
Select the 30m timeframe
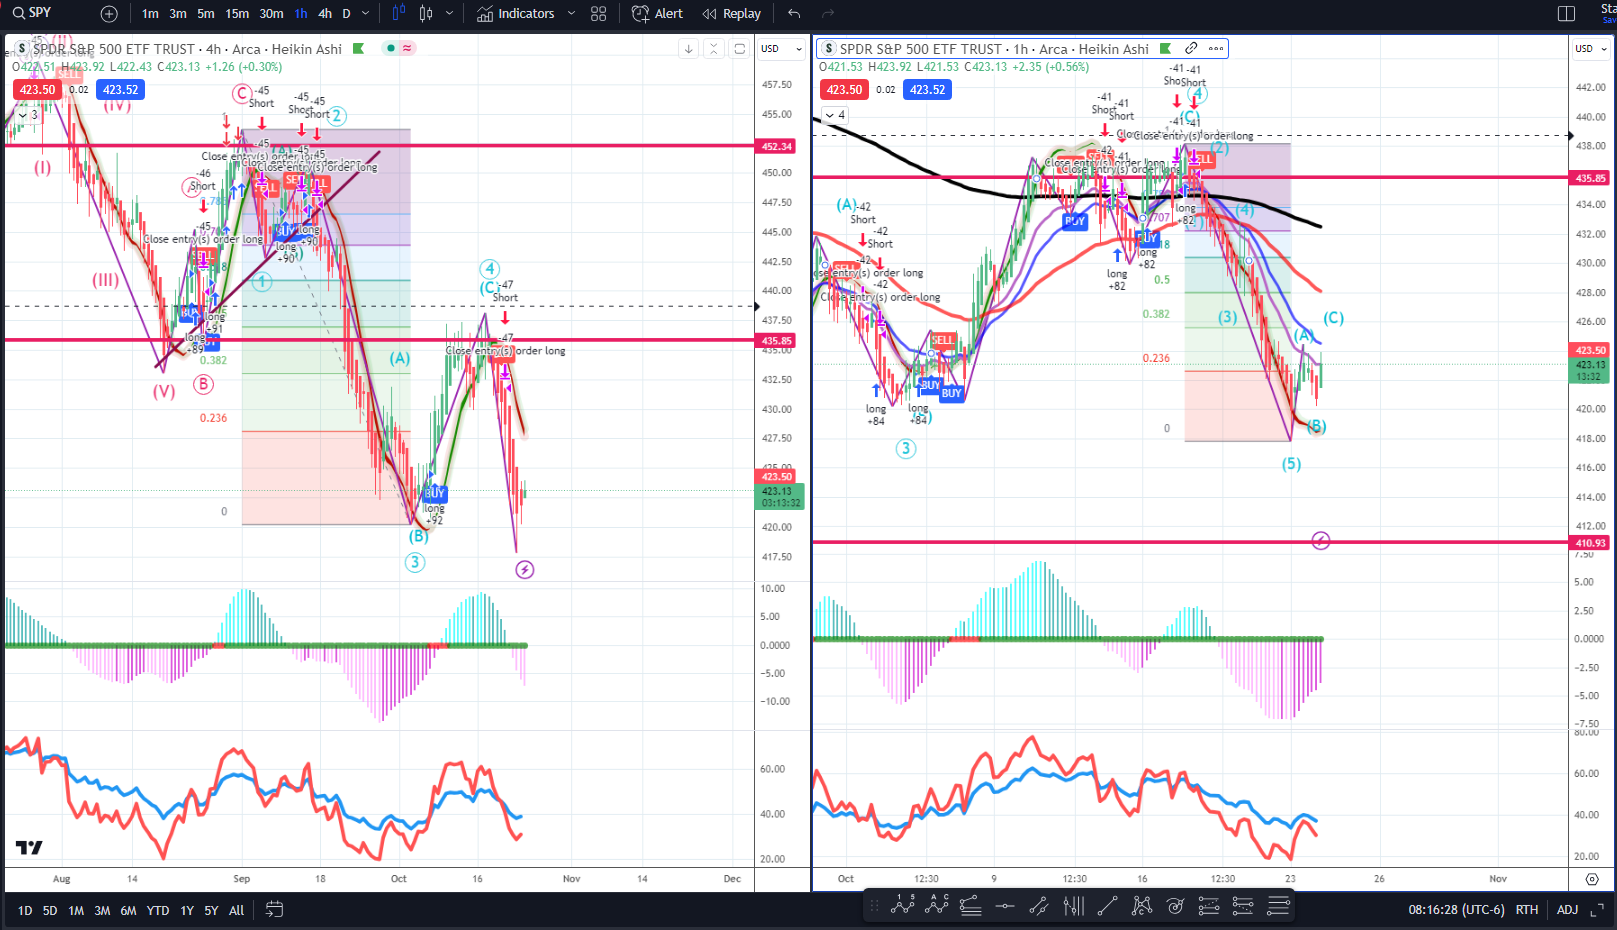[271, 14]
